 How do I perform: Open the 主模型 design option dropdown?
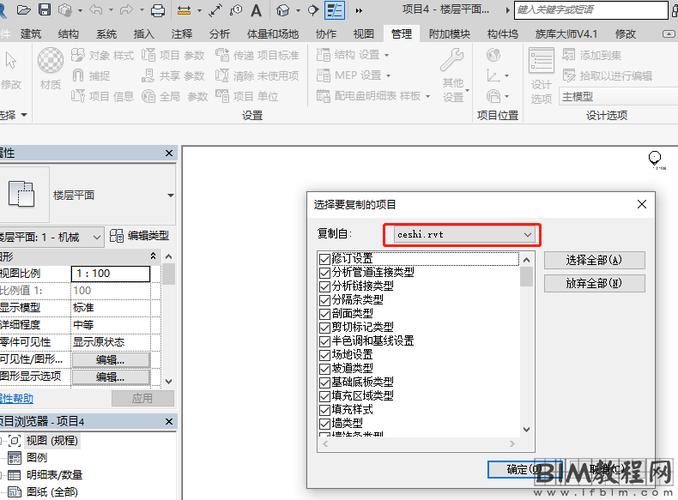pos(618,96)
